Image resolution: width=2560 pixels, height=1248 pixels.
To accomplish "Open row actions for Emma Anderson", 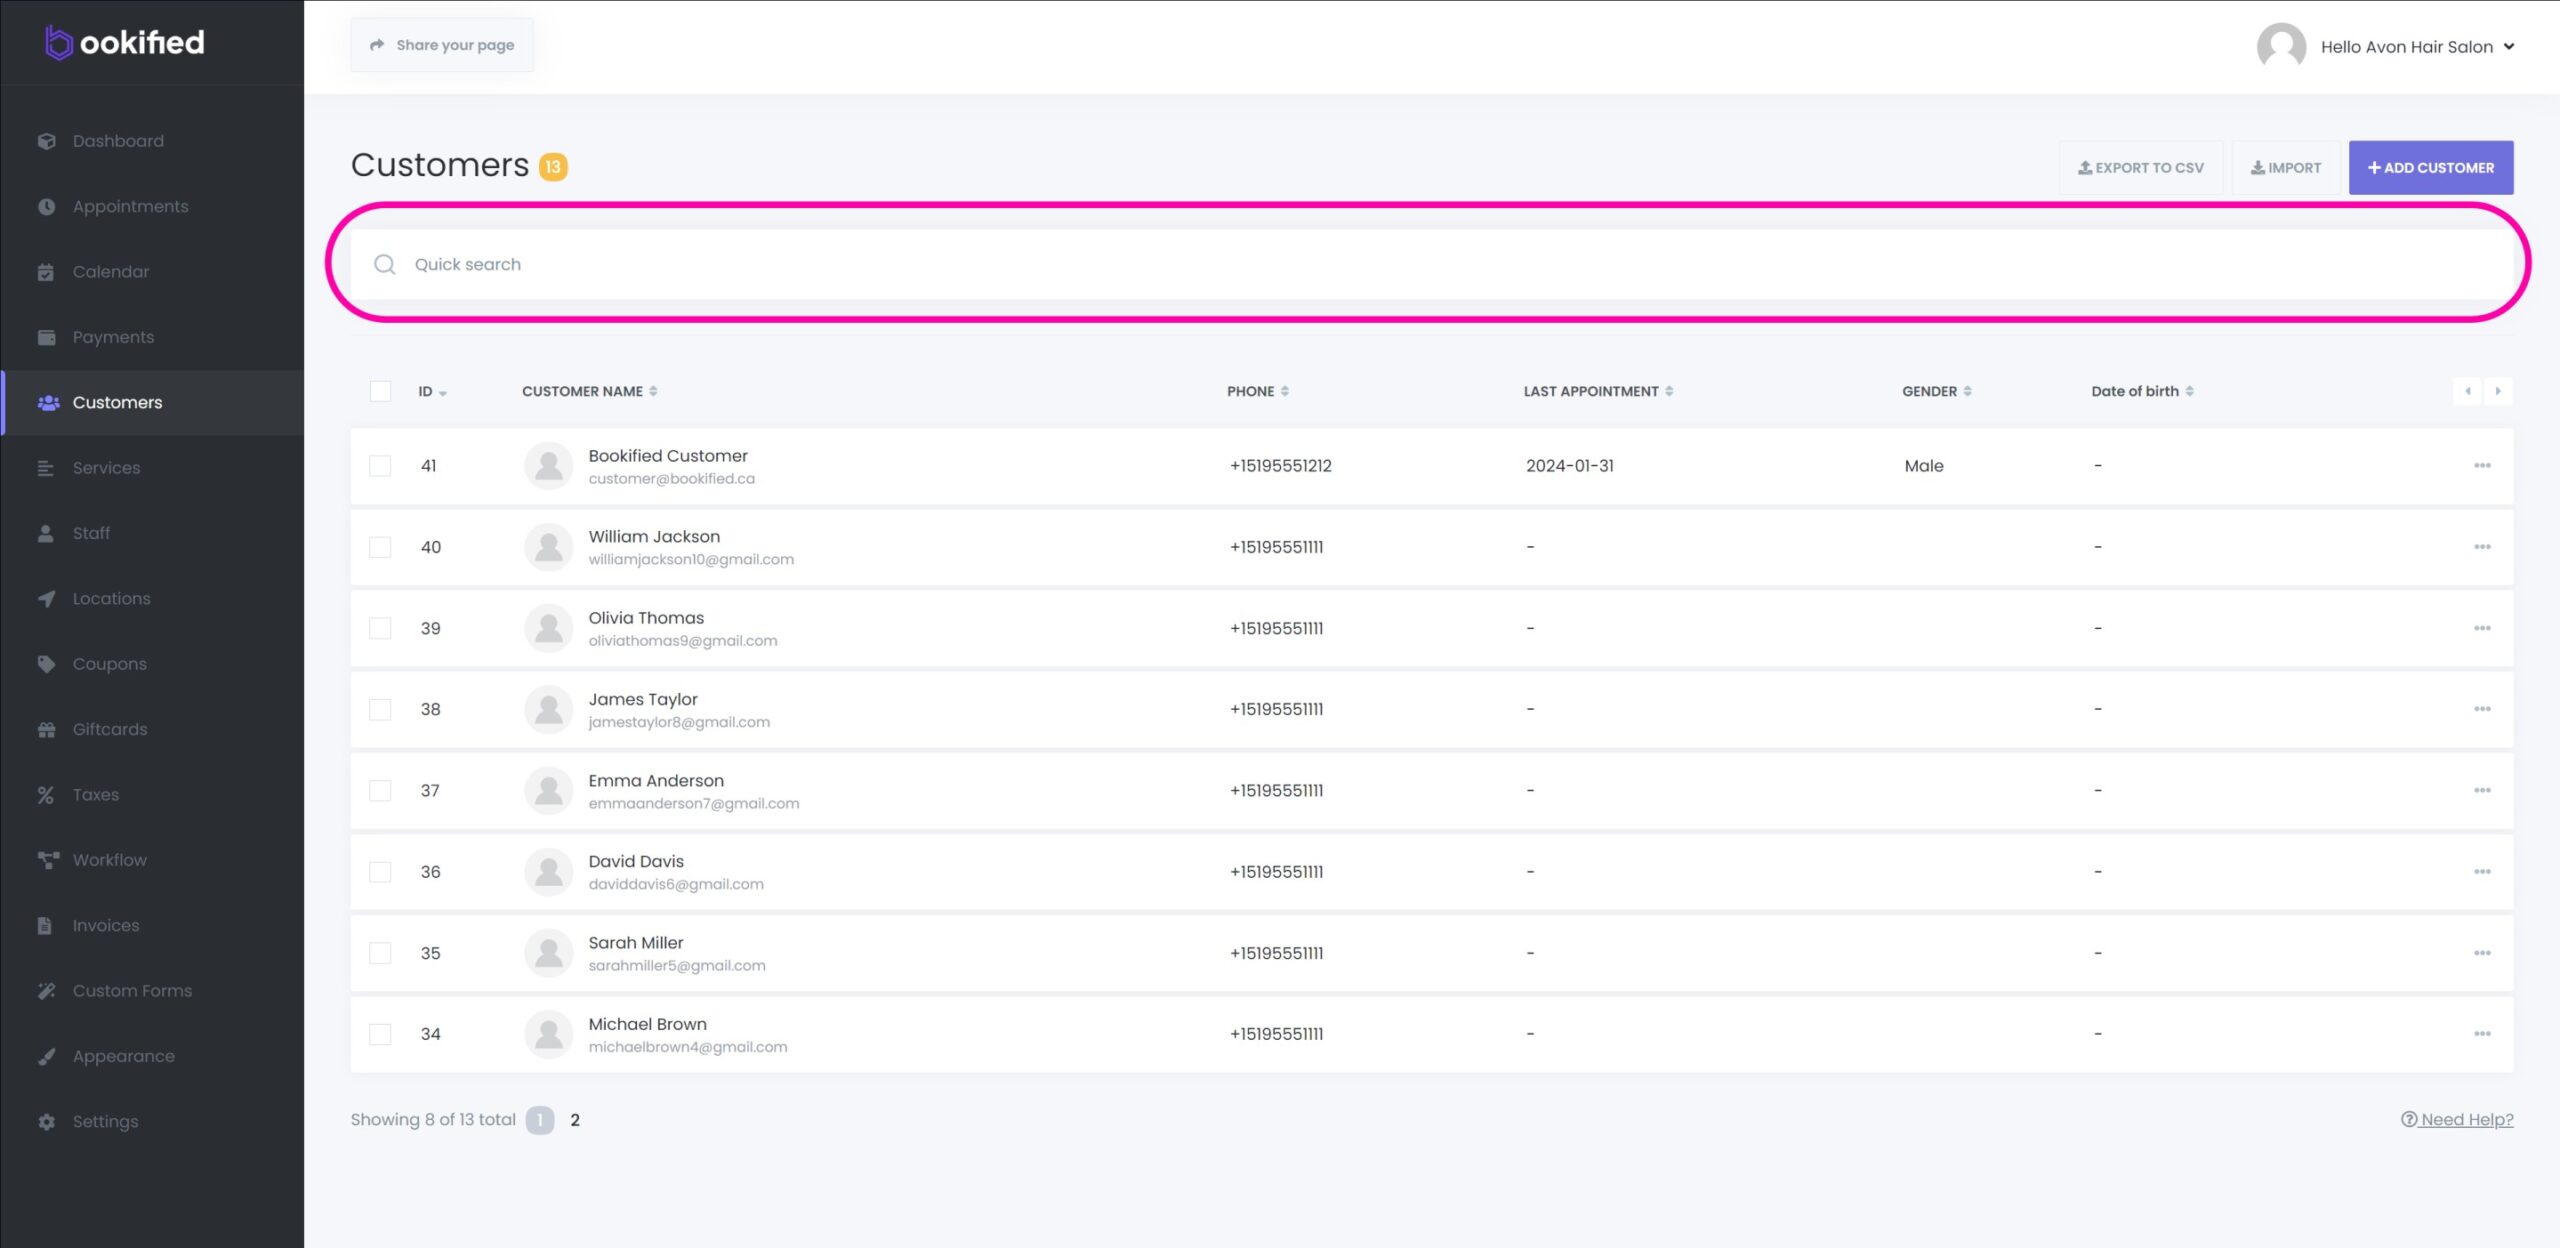I will pyautogui.click(x=2482, y=791).
